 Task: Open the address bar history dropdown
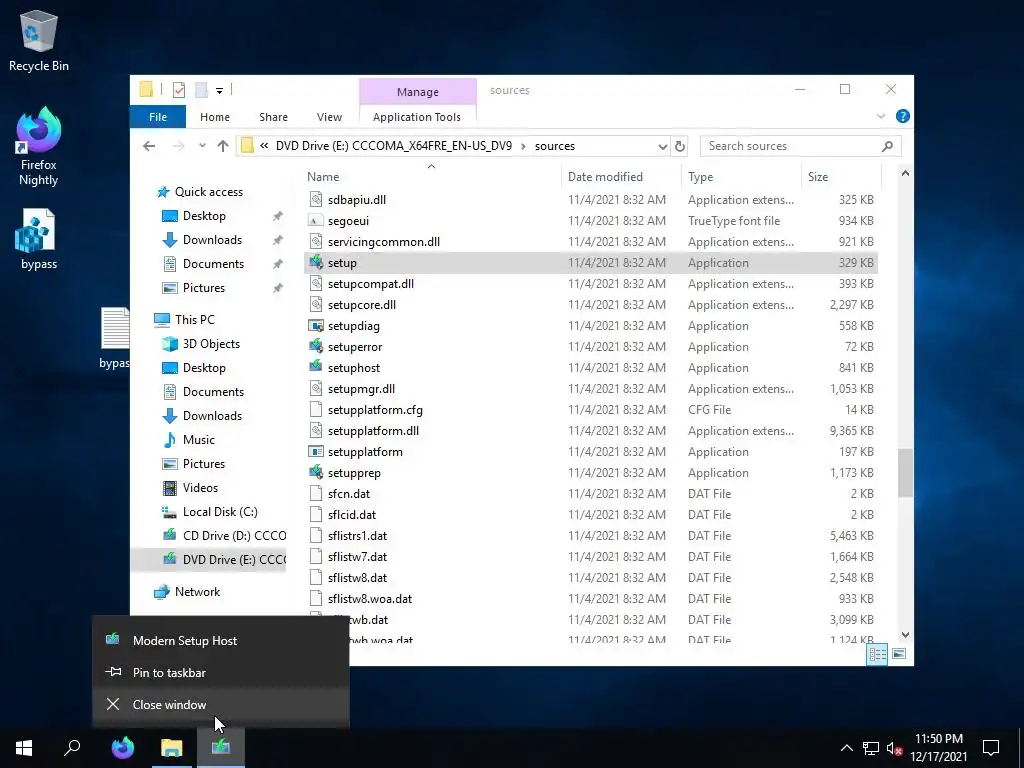coord(662,146)
